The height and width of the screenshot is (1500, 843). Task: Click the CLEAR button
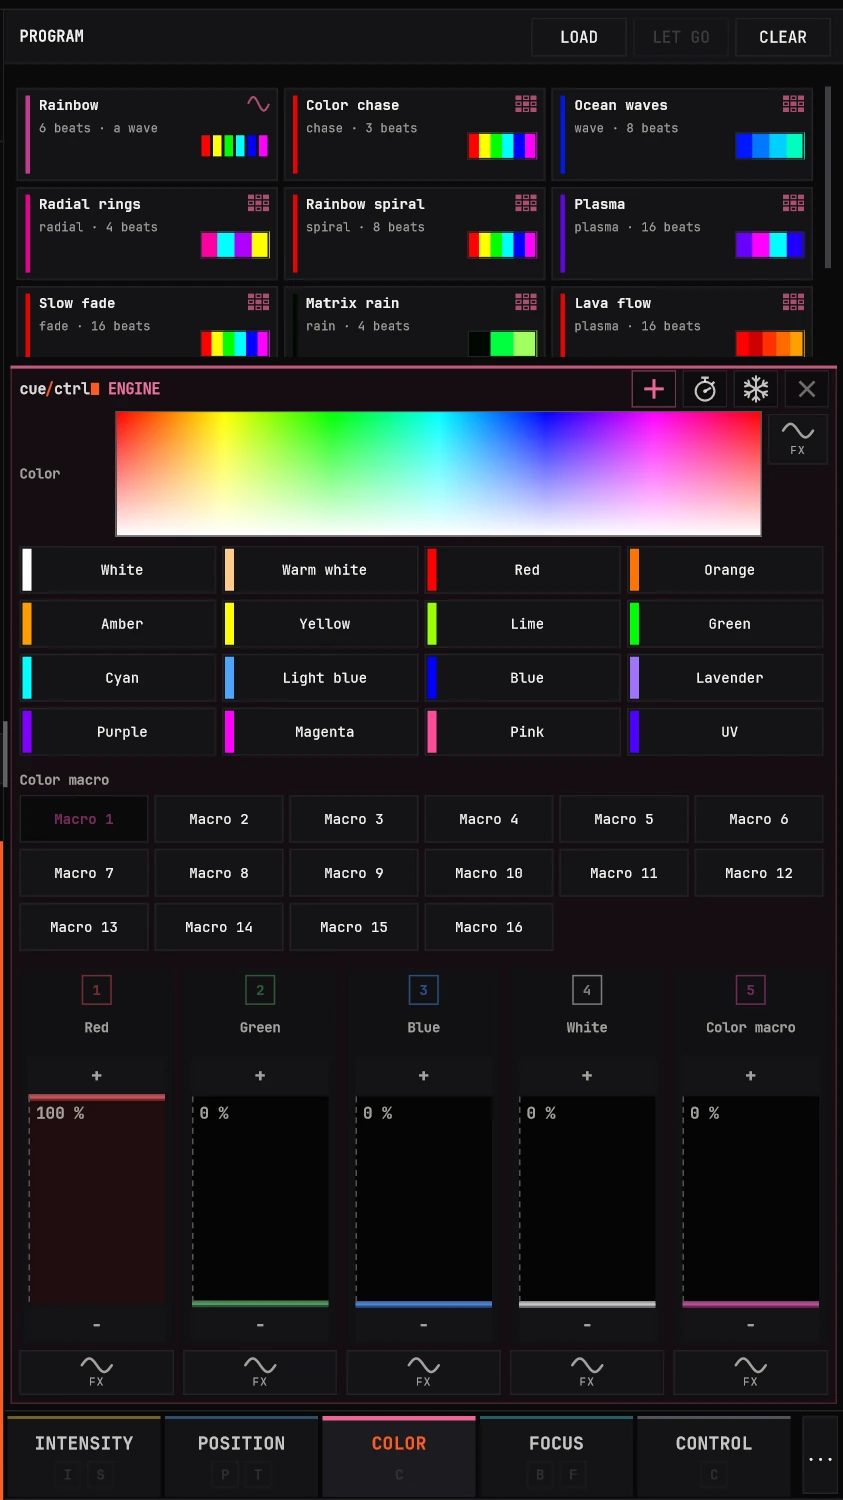pyautogui.click(x=783, y=37)
